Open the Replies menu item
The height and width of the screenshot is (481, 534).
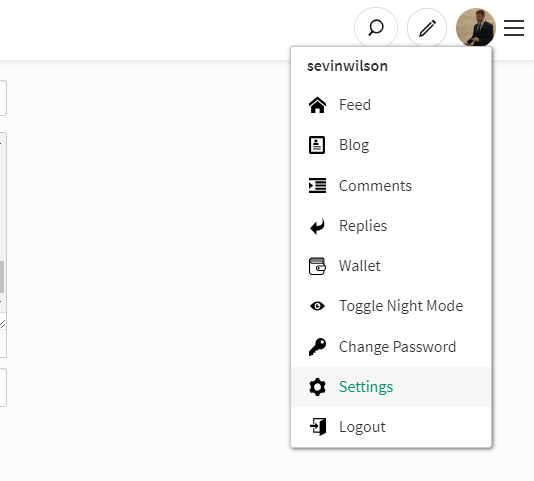391,226
